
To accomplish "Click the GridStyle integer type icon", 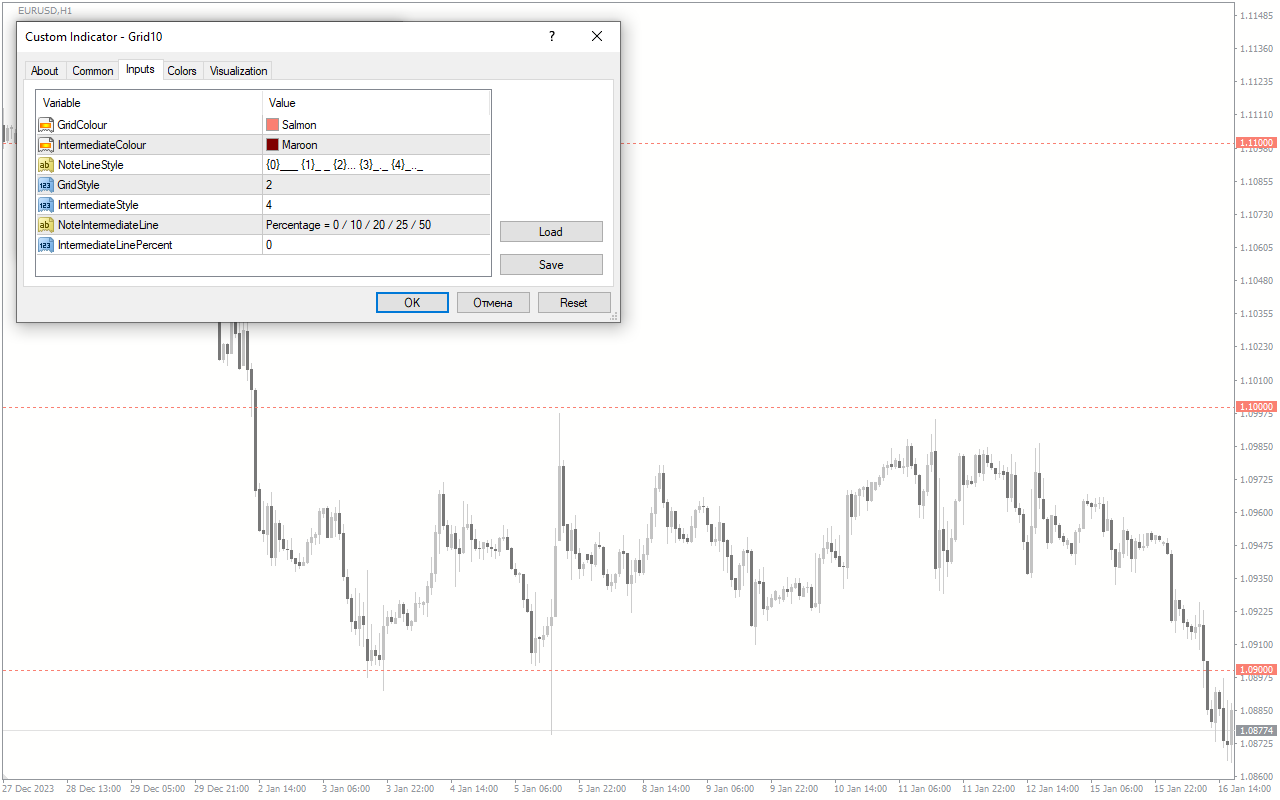I will pyautogui.click(x=45, y=185).
